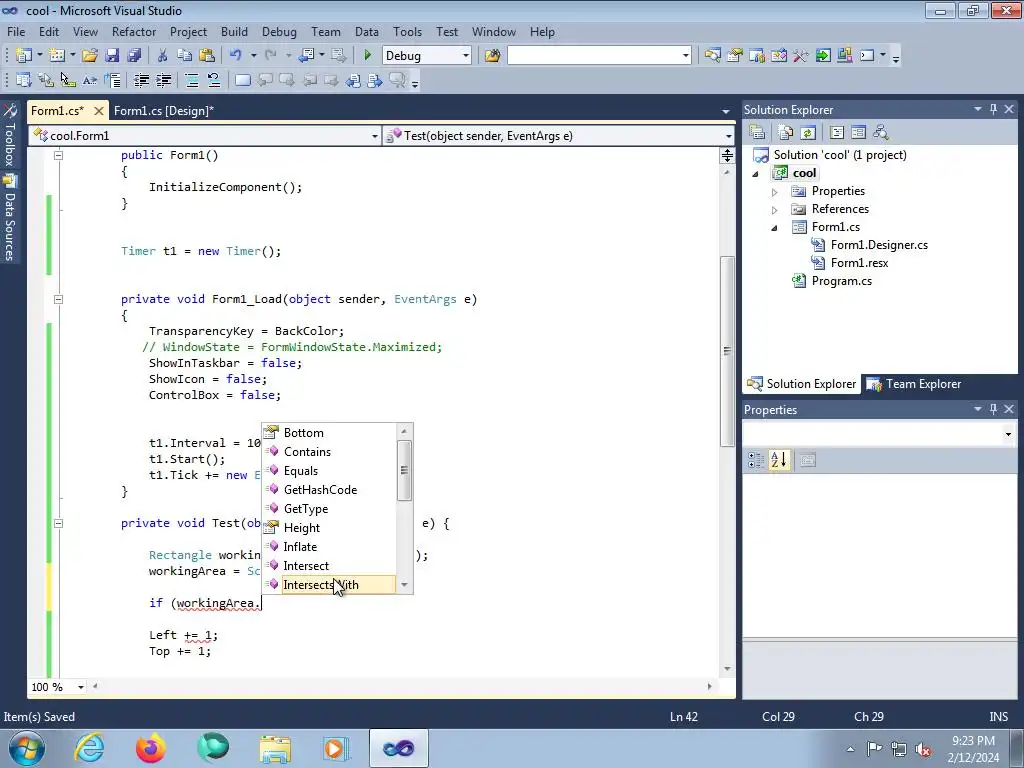Click the Paste clipboard icon
The height and width of the screenshot is (768, 1024).
coord(207,56)
